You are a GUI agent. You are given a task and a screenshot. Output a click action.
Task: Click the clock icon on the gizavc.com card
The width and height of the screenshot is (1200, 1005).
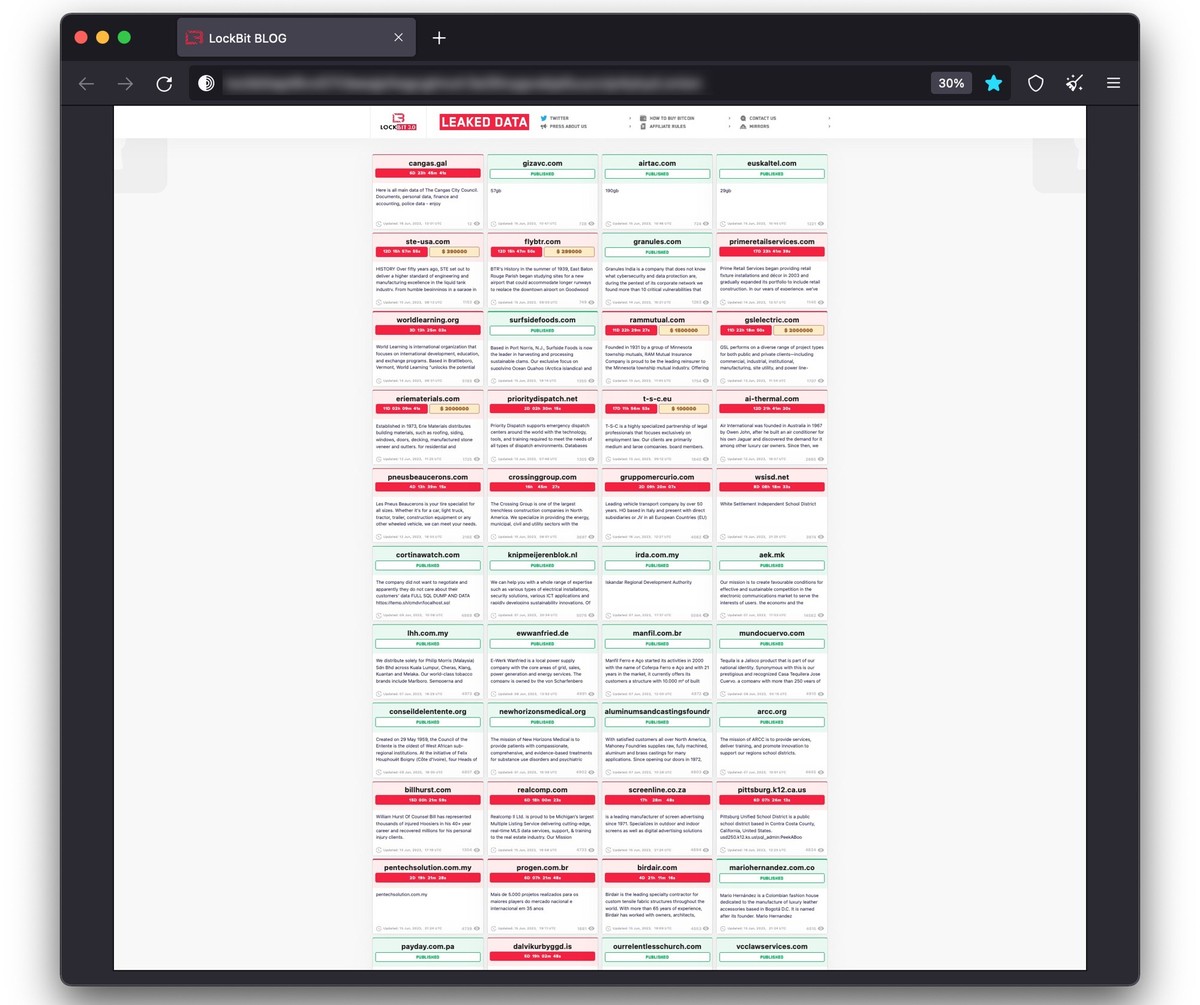(x=494, y=224)
